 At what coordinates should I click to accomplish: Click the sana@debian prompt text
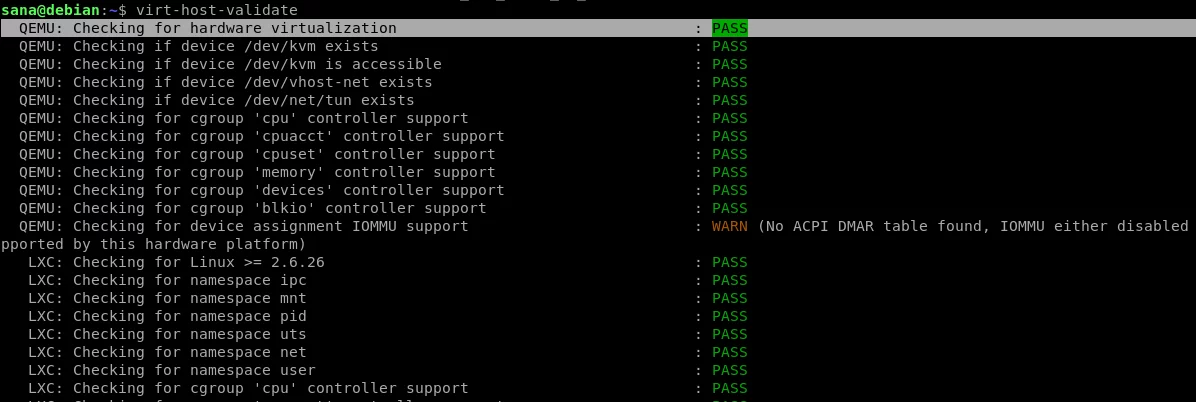(x=50, y=10)
